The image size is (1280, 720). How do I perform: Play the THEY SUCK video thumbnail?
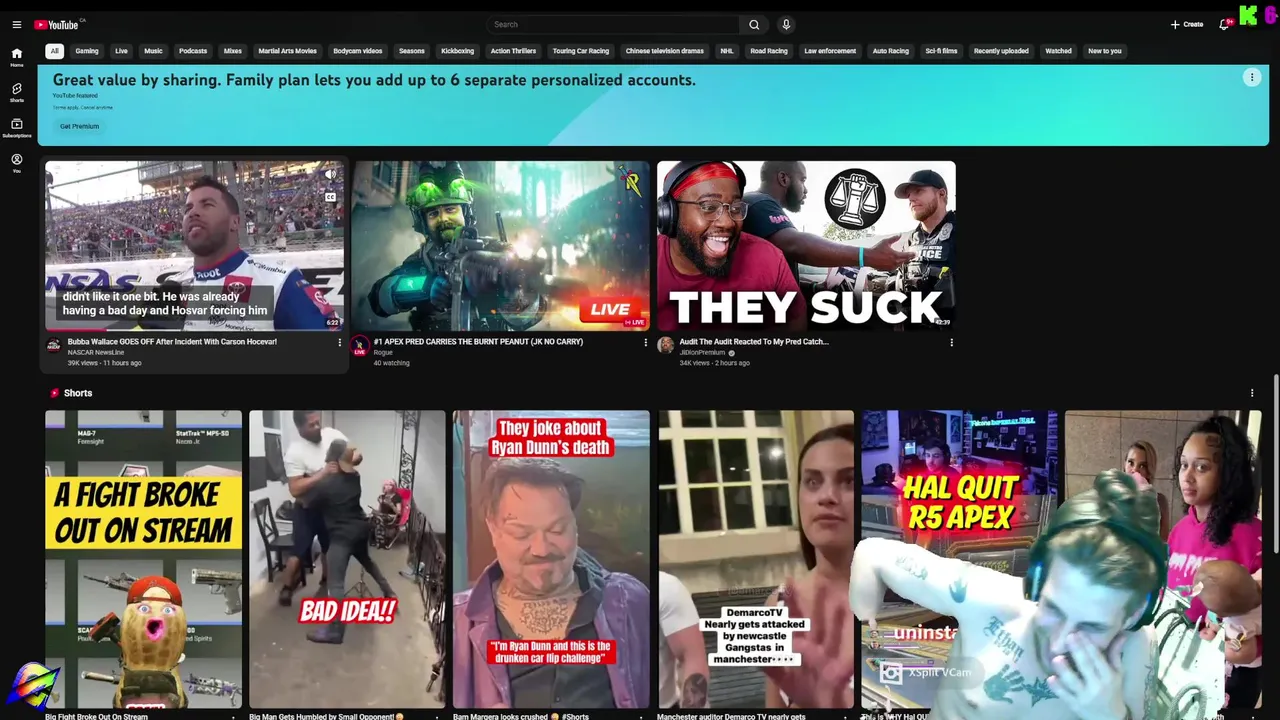[806, 245]
